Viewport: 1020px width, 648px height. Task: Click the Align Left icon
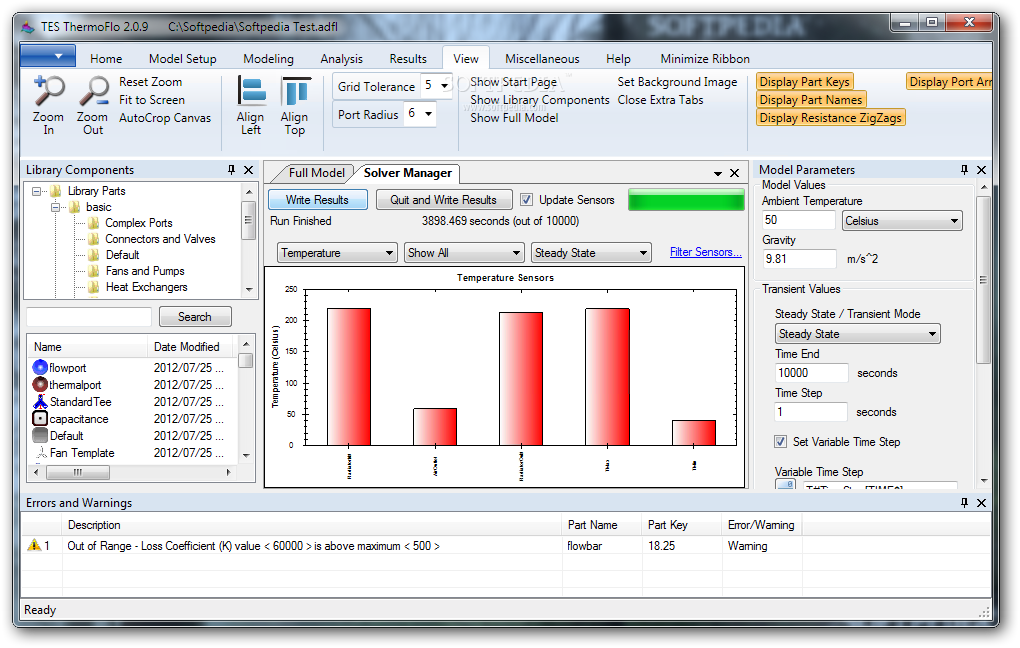(x=251, y=91)
